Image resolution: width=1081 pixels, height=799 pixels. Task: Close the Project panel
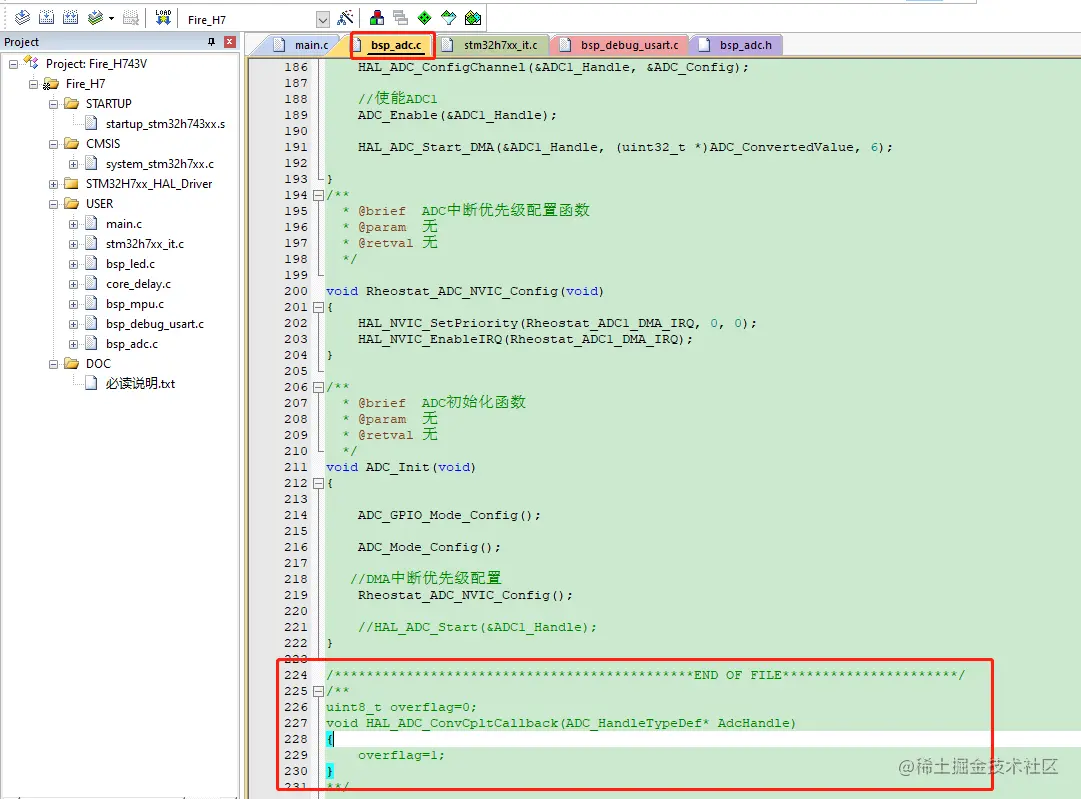click(x=230, y=42)
